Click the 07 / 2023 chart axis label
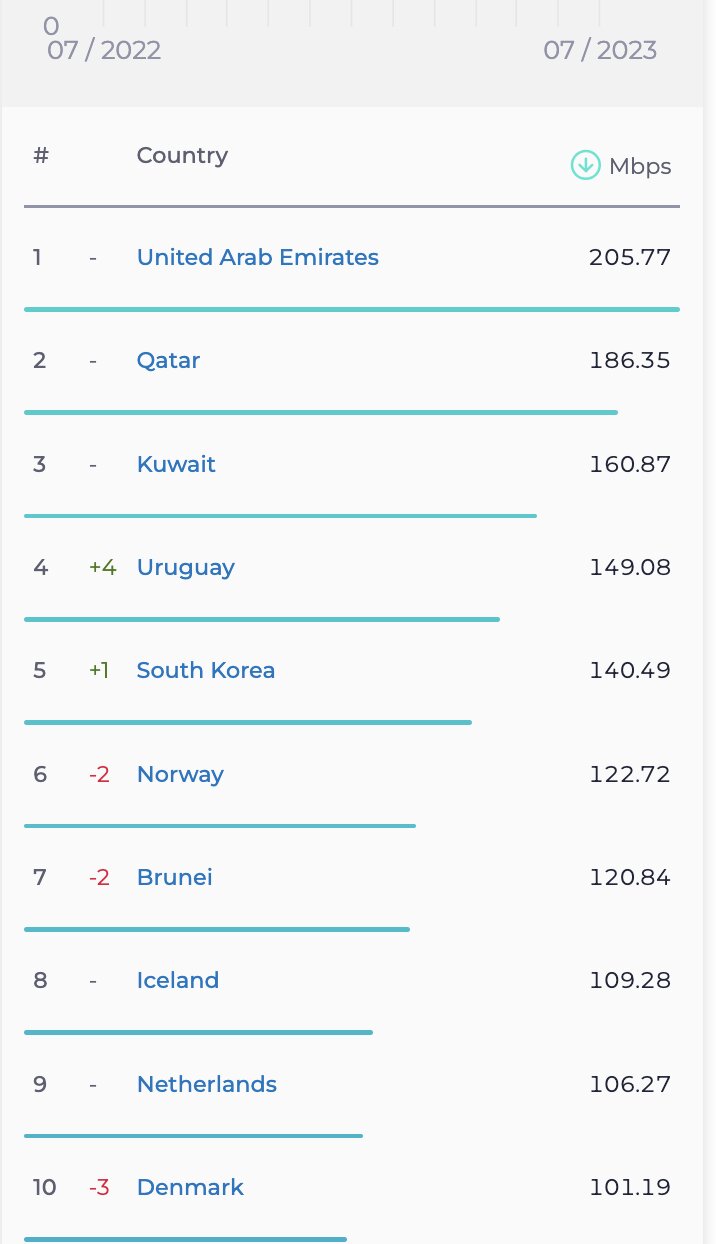Screen dimensions: 716x1244 tap(600, 51)
